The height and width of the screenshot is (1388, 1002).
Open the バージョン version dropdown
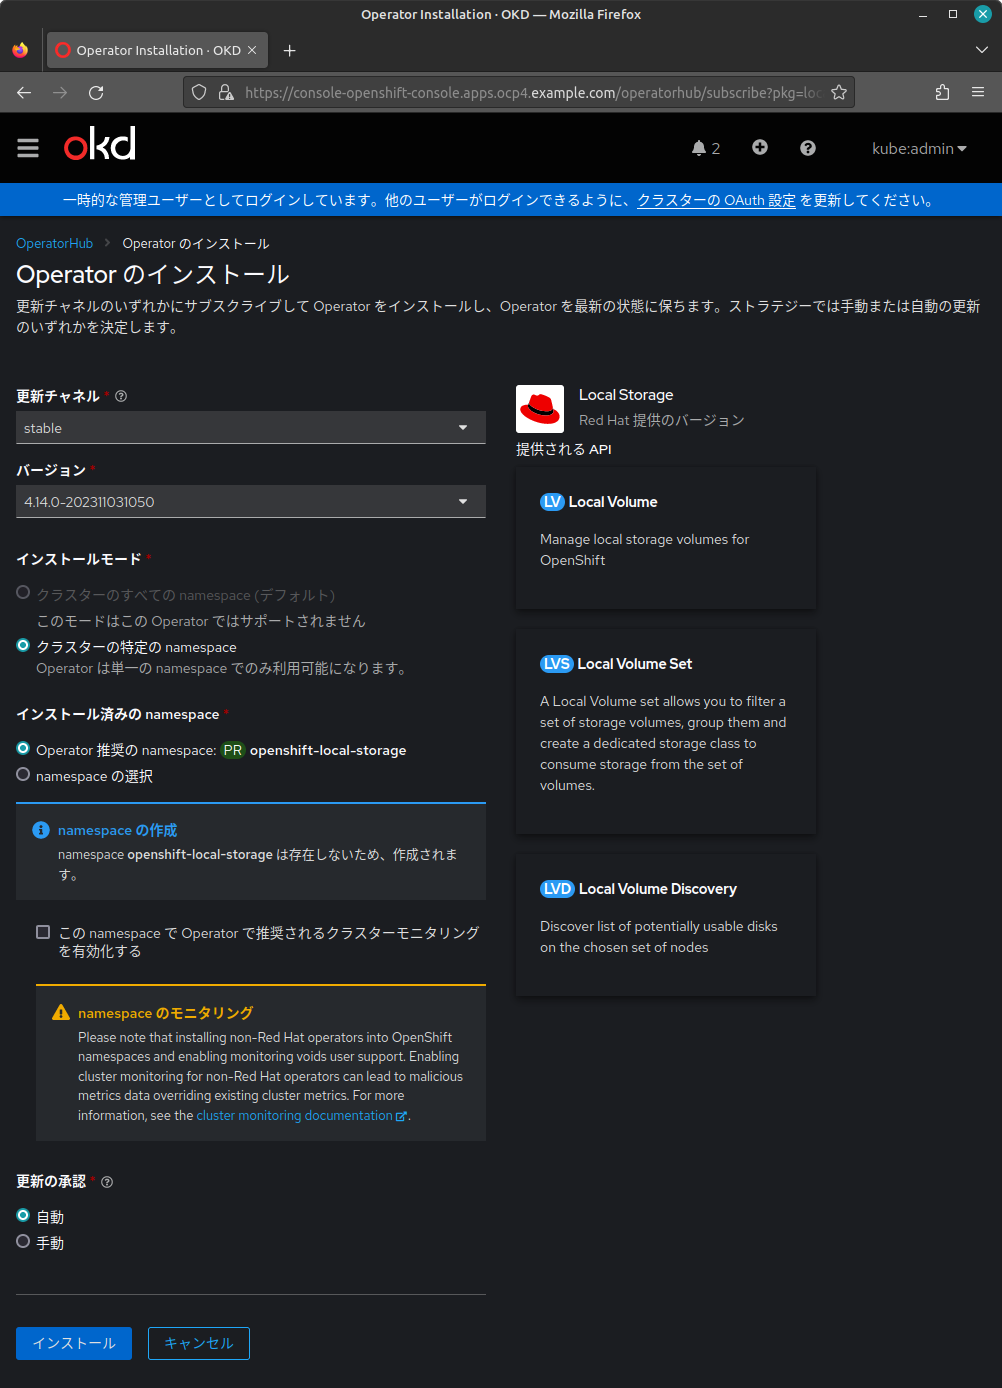tap(250, 501)
